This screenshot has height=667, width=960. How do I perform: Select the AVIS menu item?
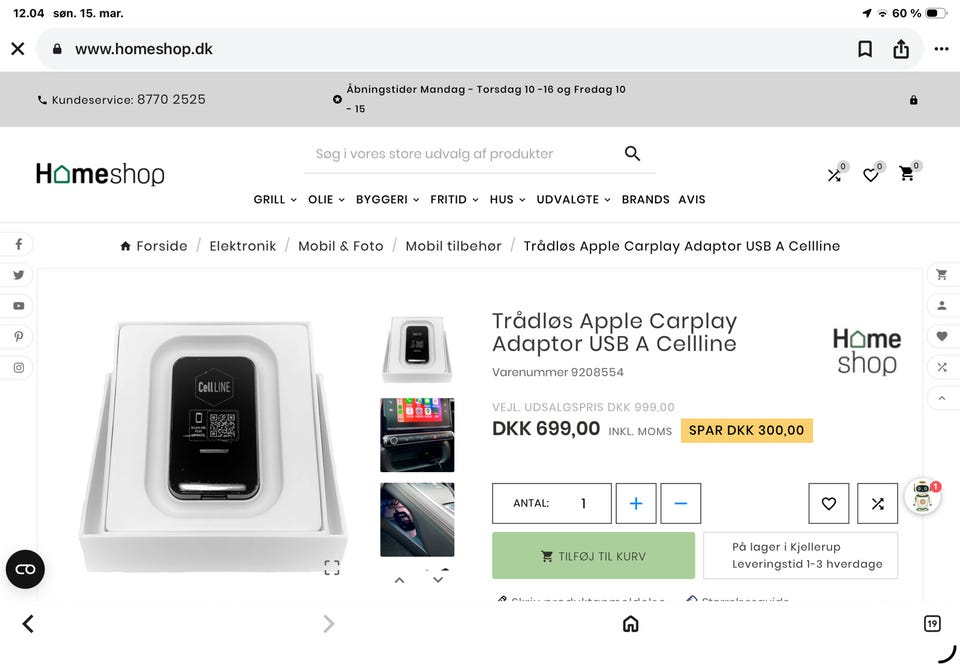[x=692, y=200]
